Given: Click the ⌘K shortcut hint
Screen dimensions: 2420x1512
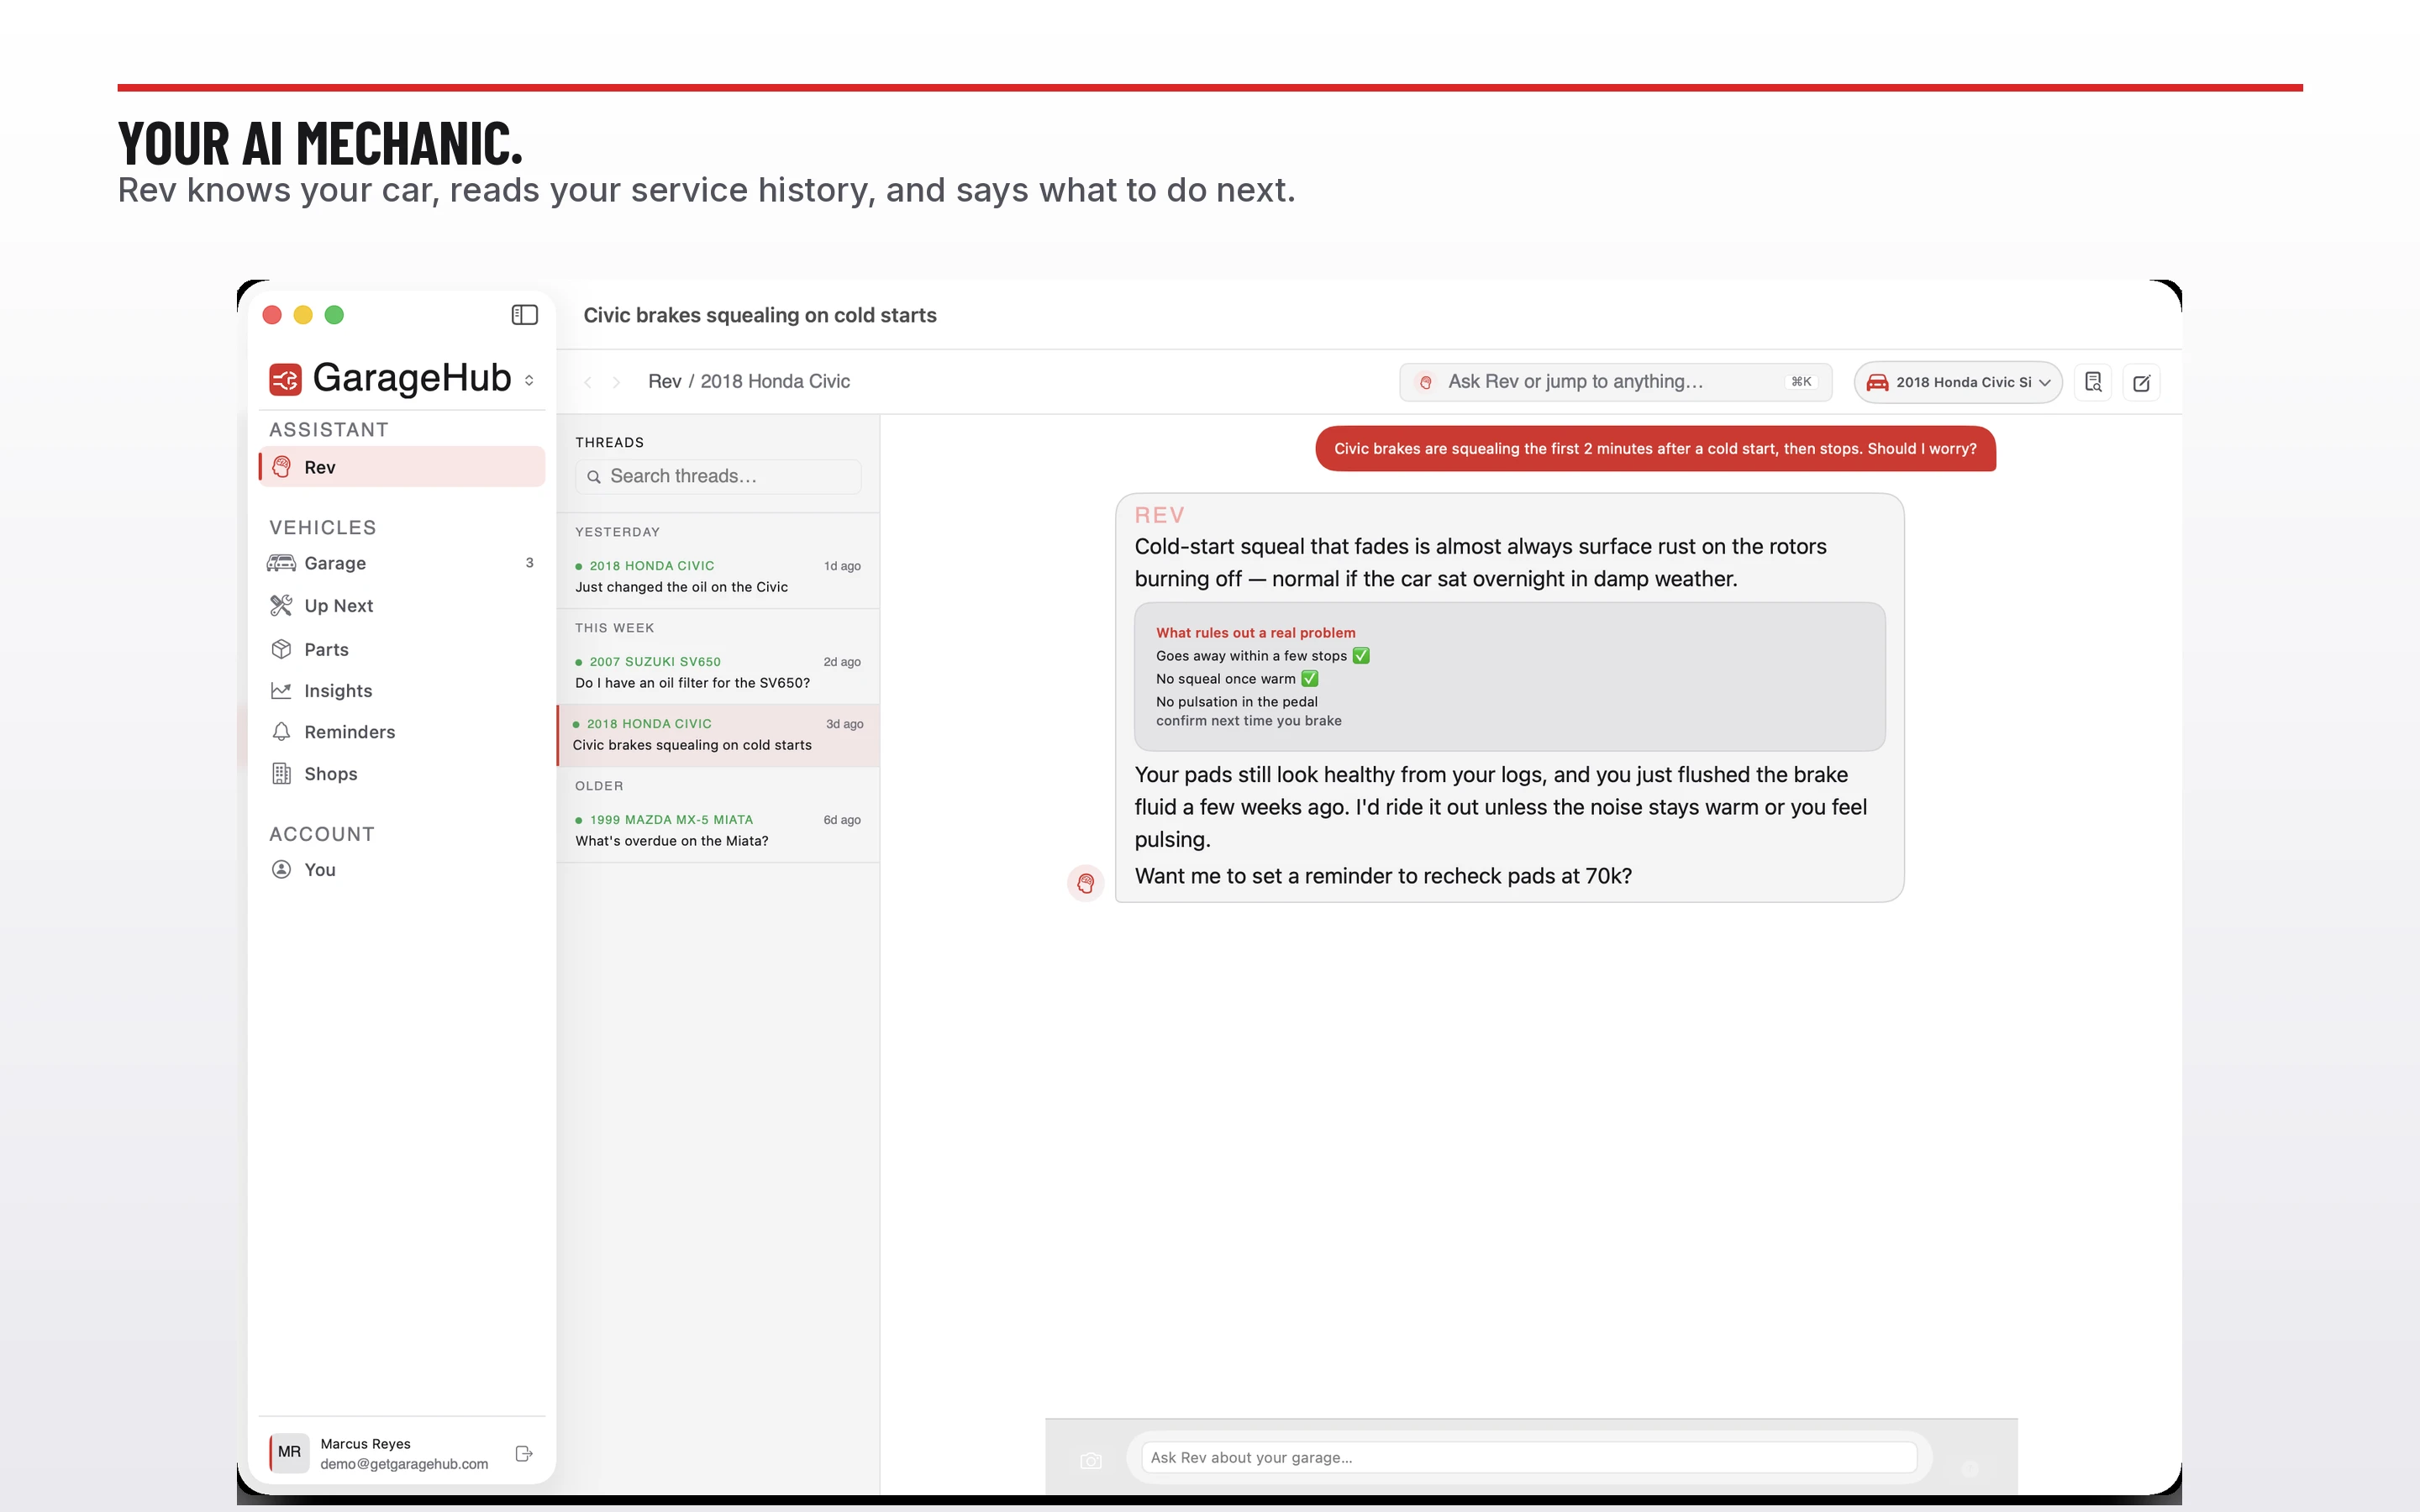Looking at the screenshot, I should point(1801,382).
